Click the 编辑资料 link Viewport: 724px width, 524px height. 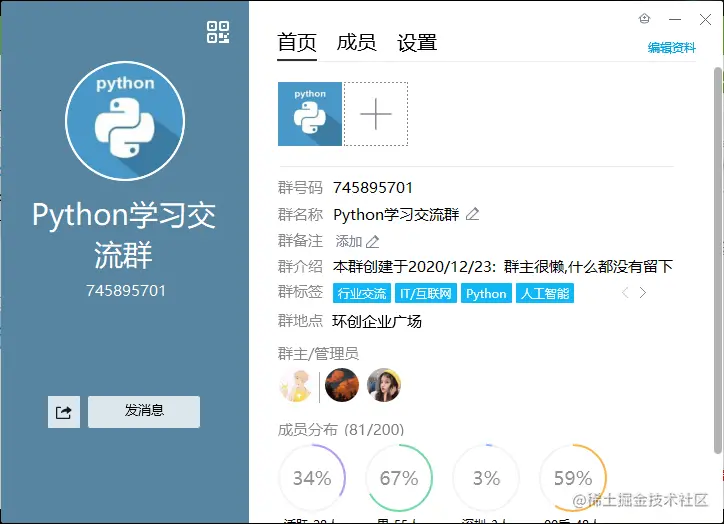pos(671,48)
